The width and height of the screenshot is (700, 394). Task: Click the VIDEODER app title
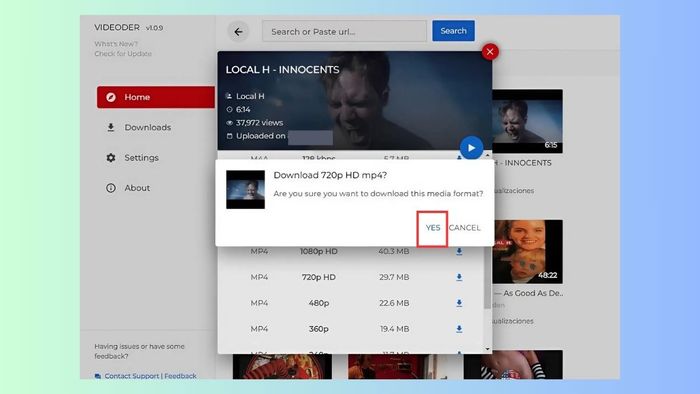click(117, 27)
